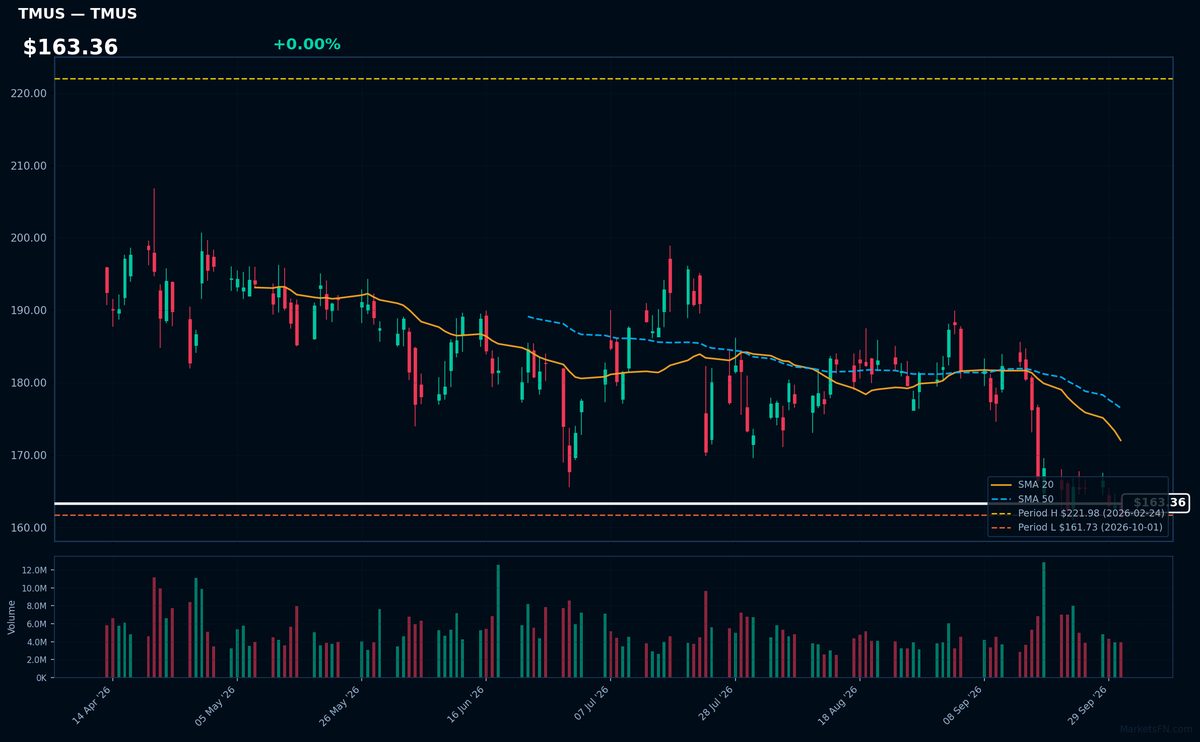The height and width of the screenshot is (742, 1200).
Task: Click the 190.00 price axis label
Action: pos(30,311)
